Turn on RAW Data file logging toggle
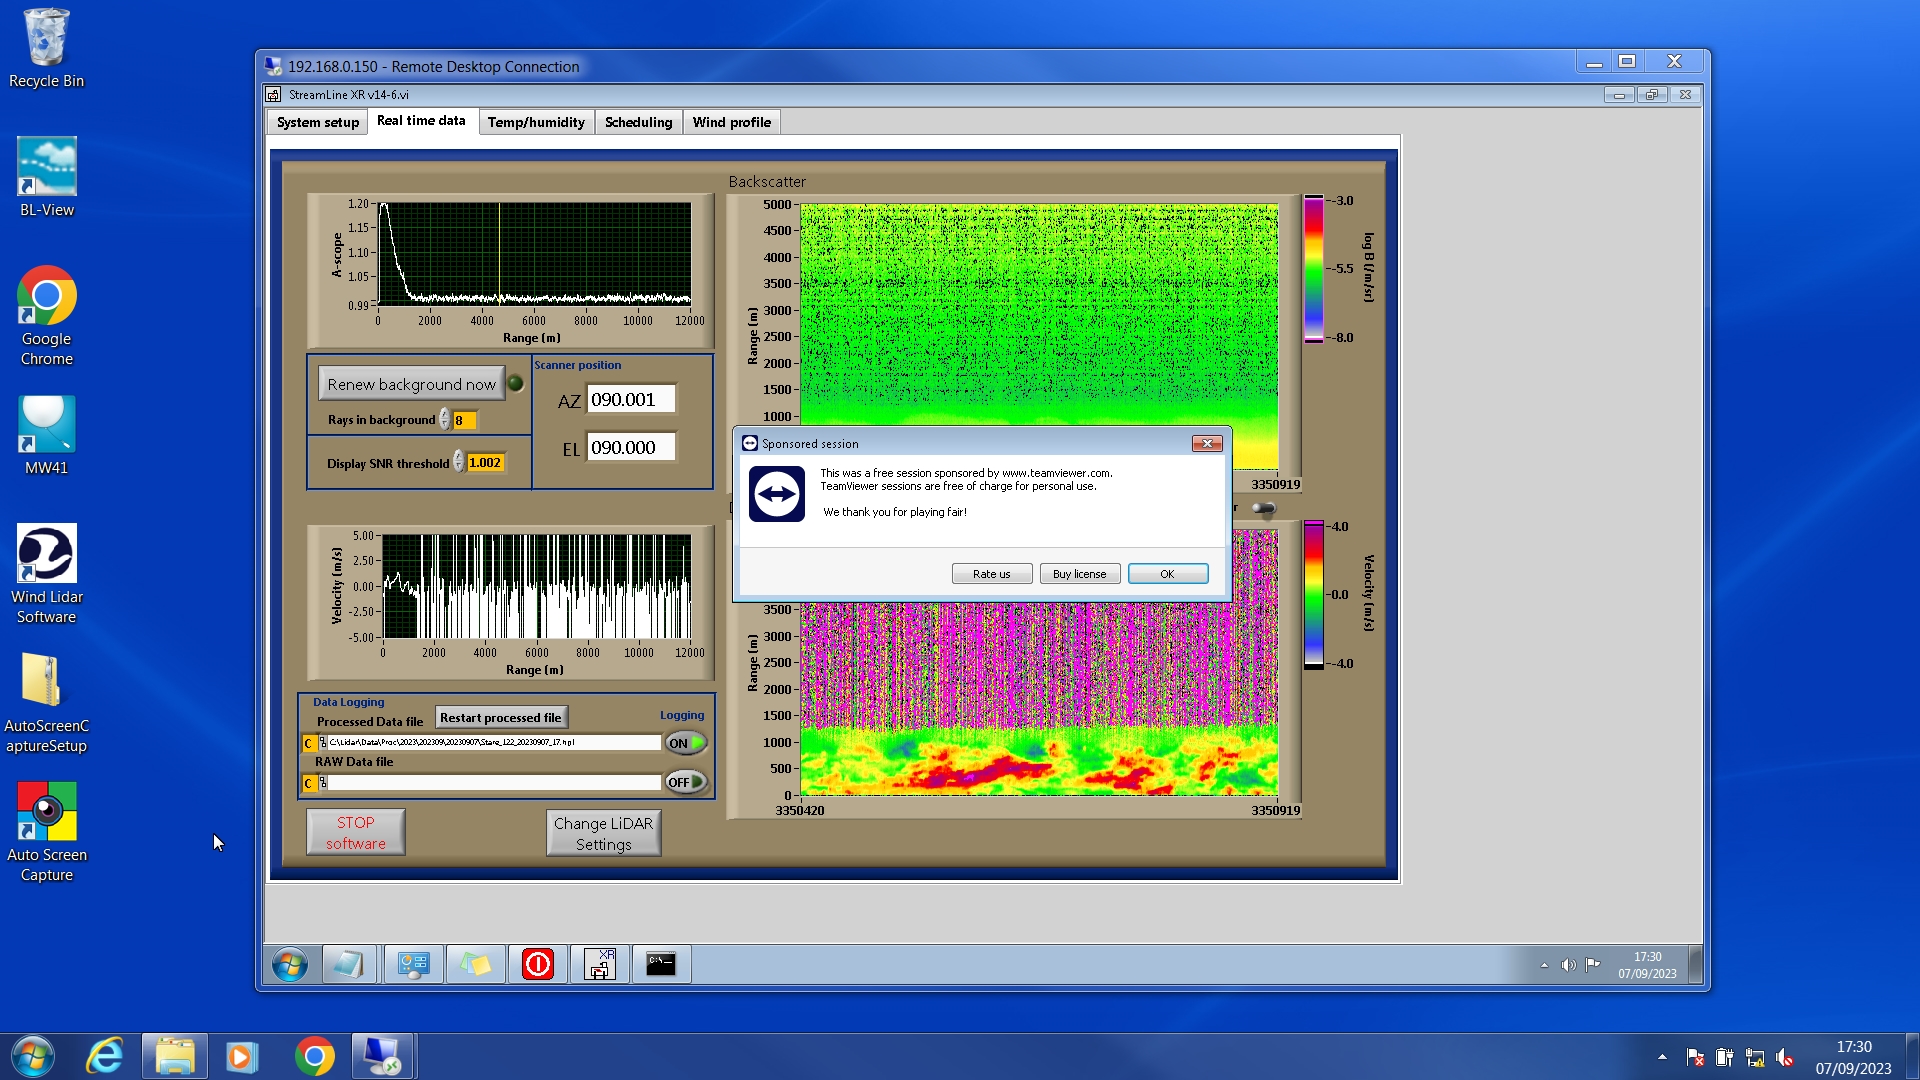The image size is (1920, 1080). [x=686, y=782]
